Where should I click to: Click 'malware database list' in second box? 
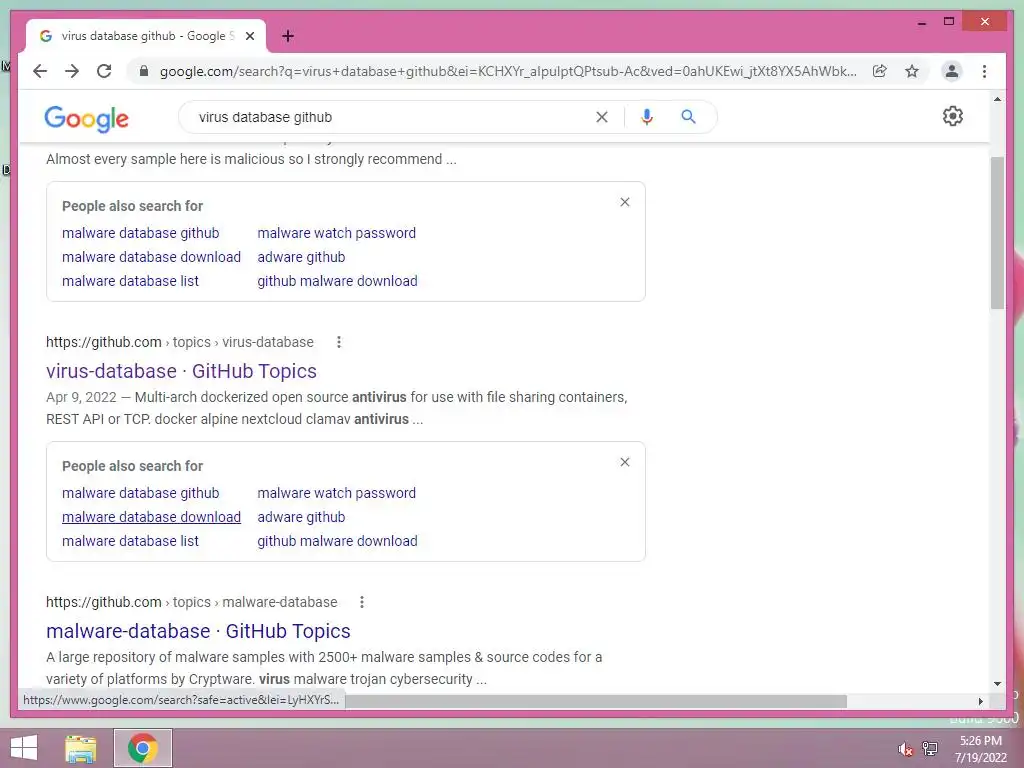click(130, 541)
